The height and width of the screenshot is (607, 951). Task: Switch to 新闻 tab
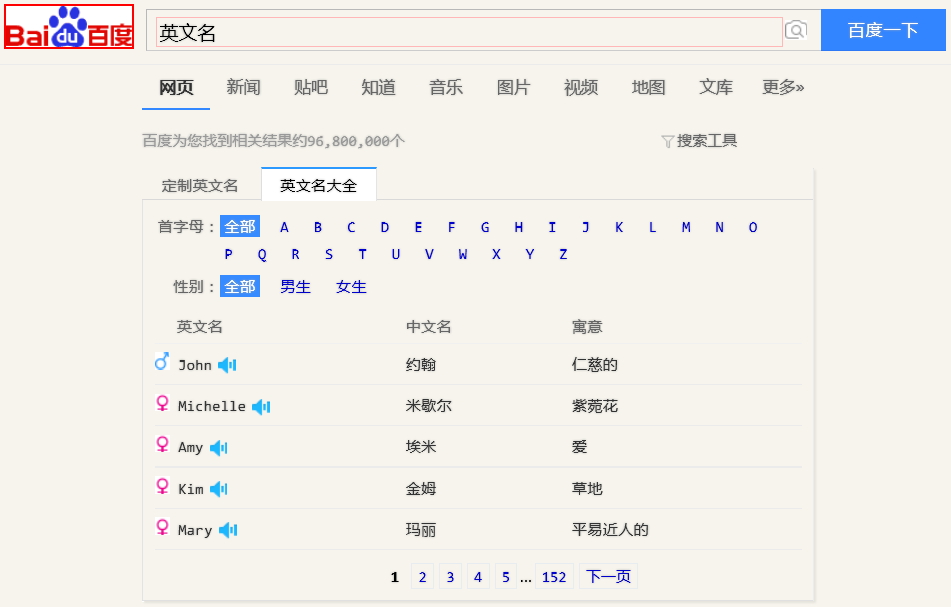click(243, 87)
